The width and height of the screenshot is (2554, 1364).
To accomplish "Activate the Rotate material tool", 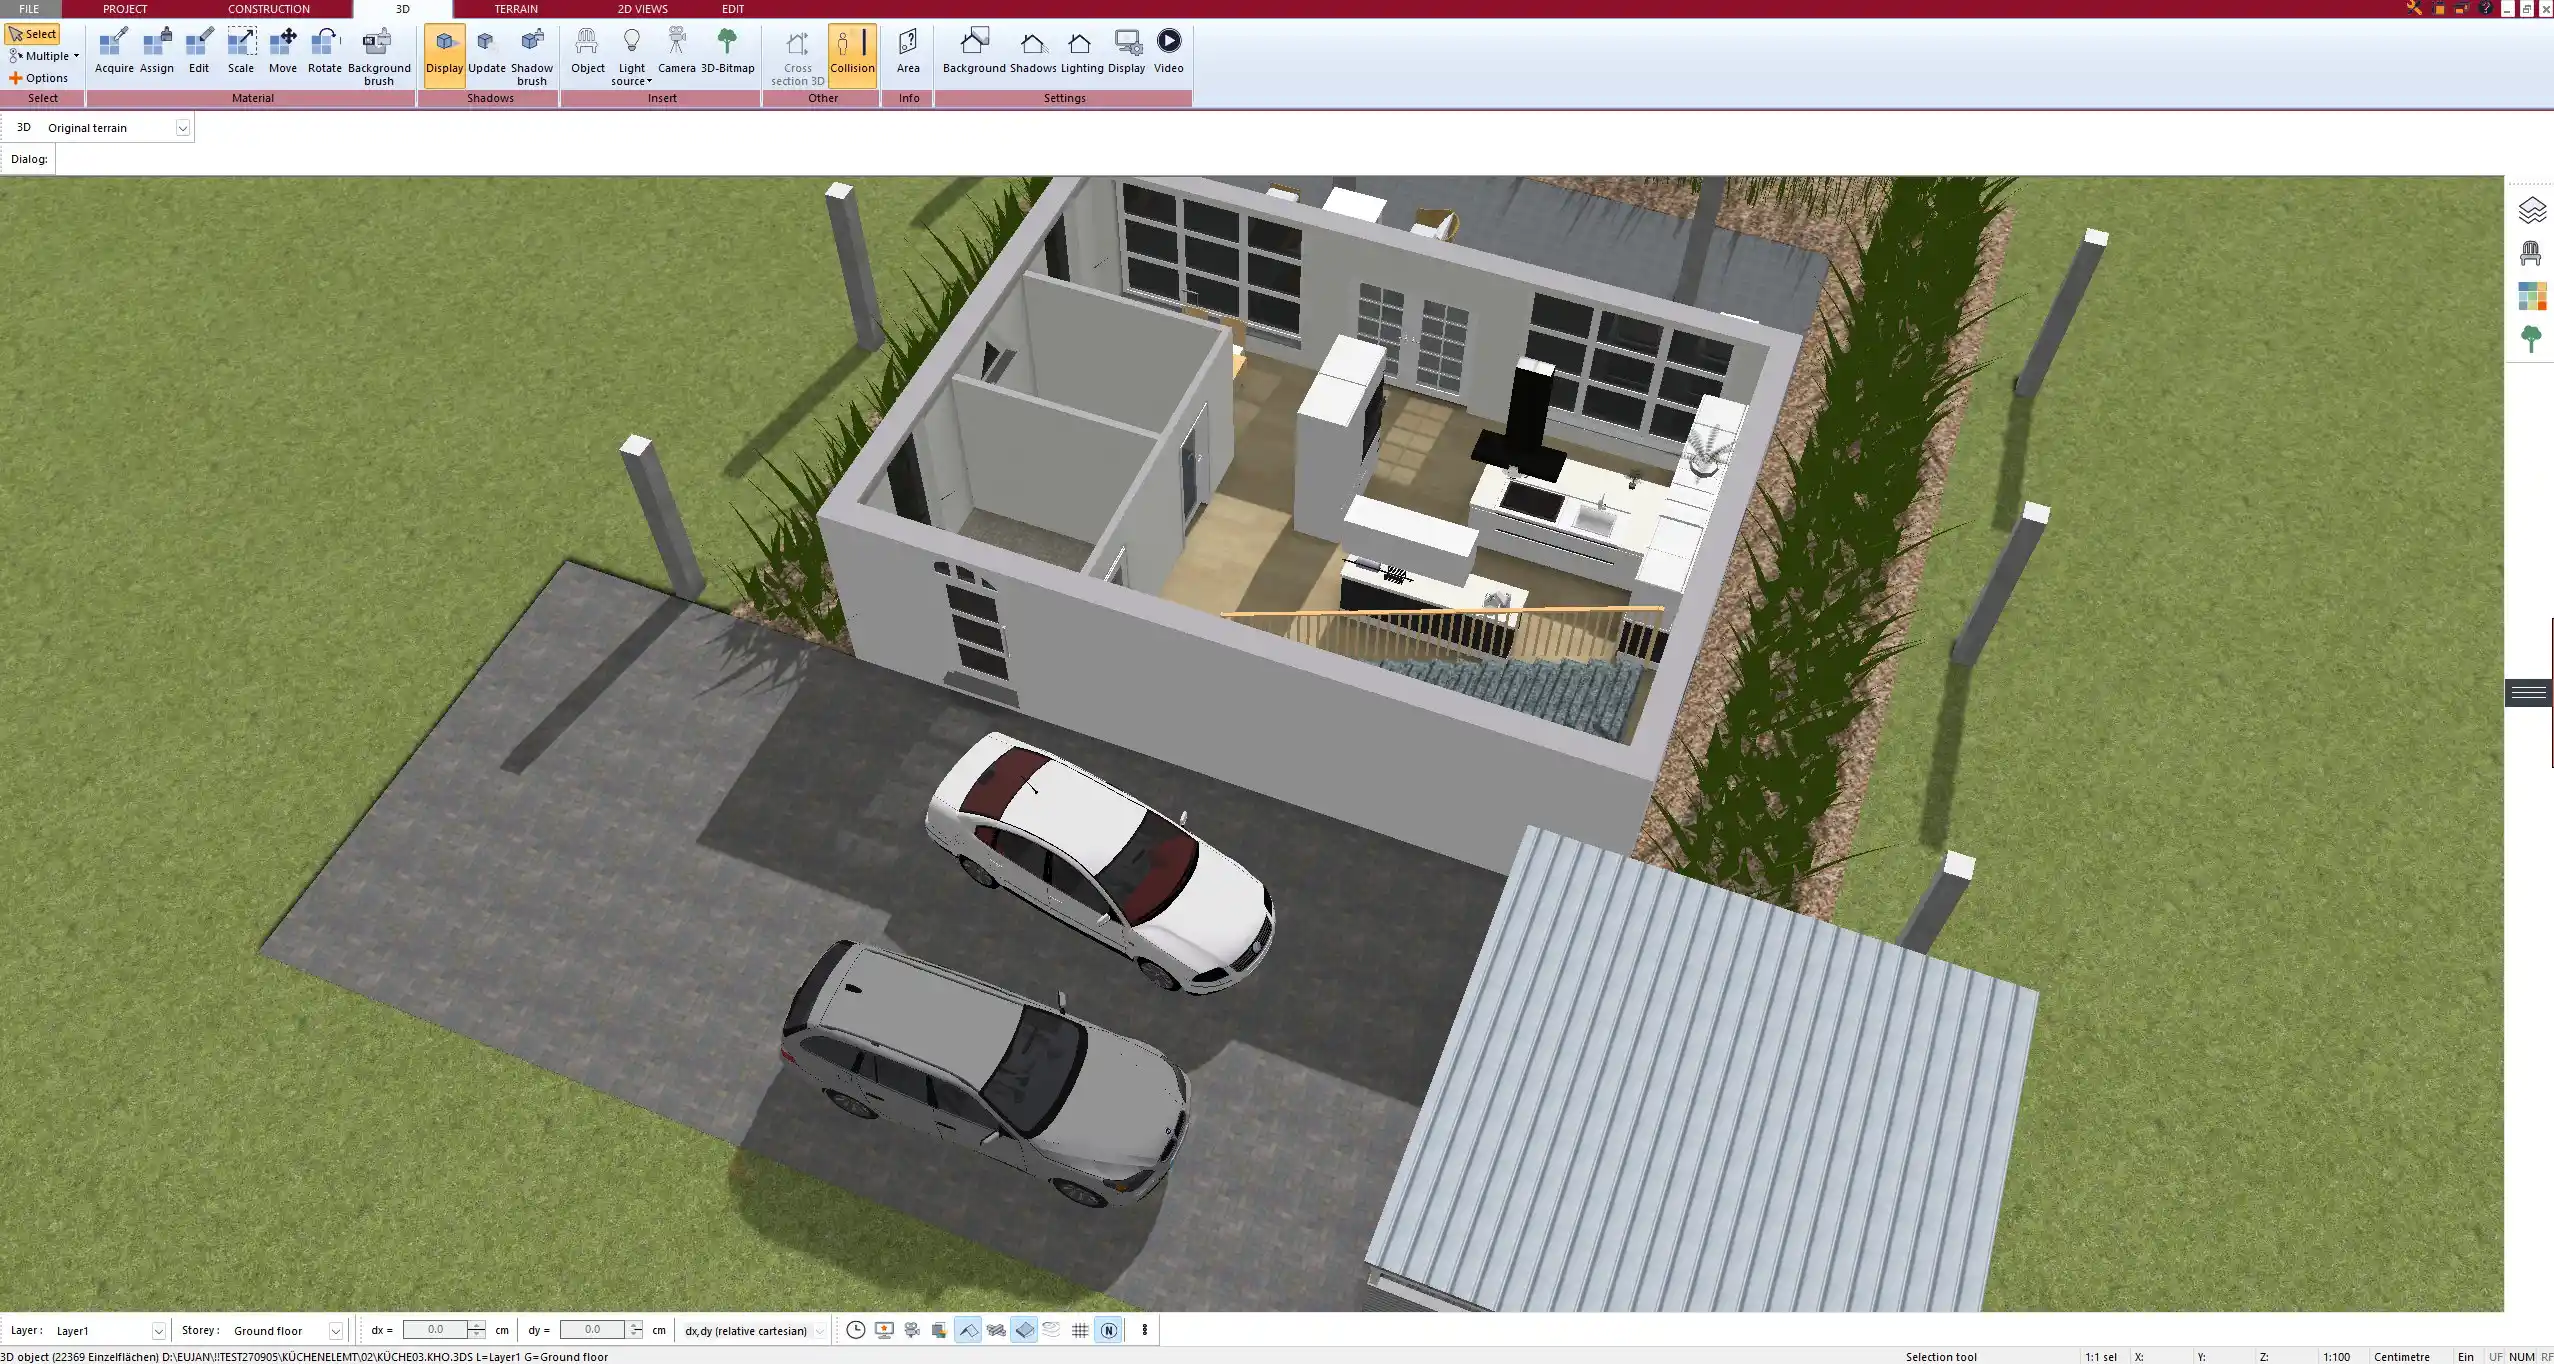I will click(325, 52).
